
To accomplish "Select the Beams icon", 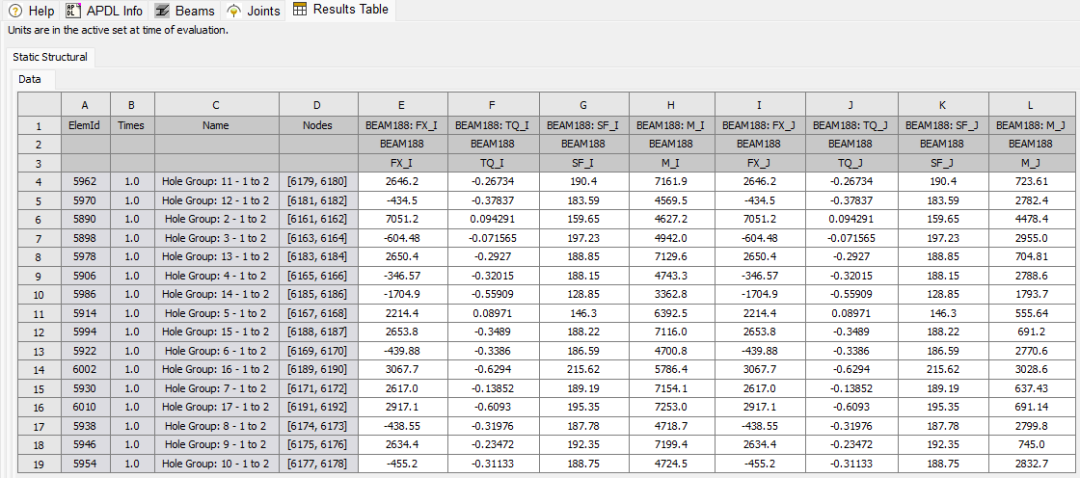I will [162, 10].
